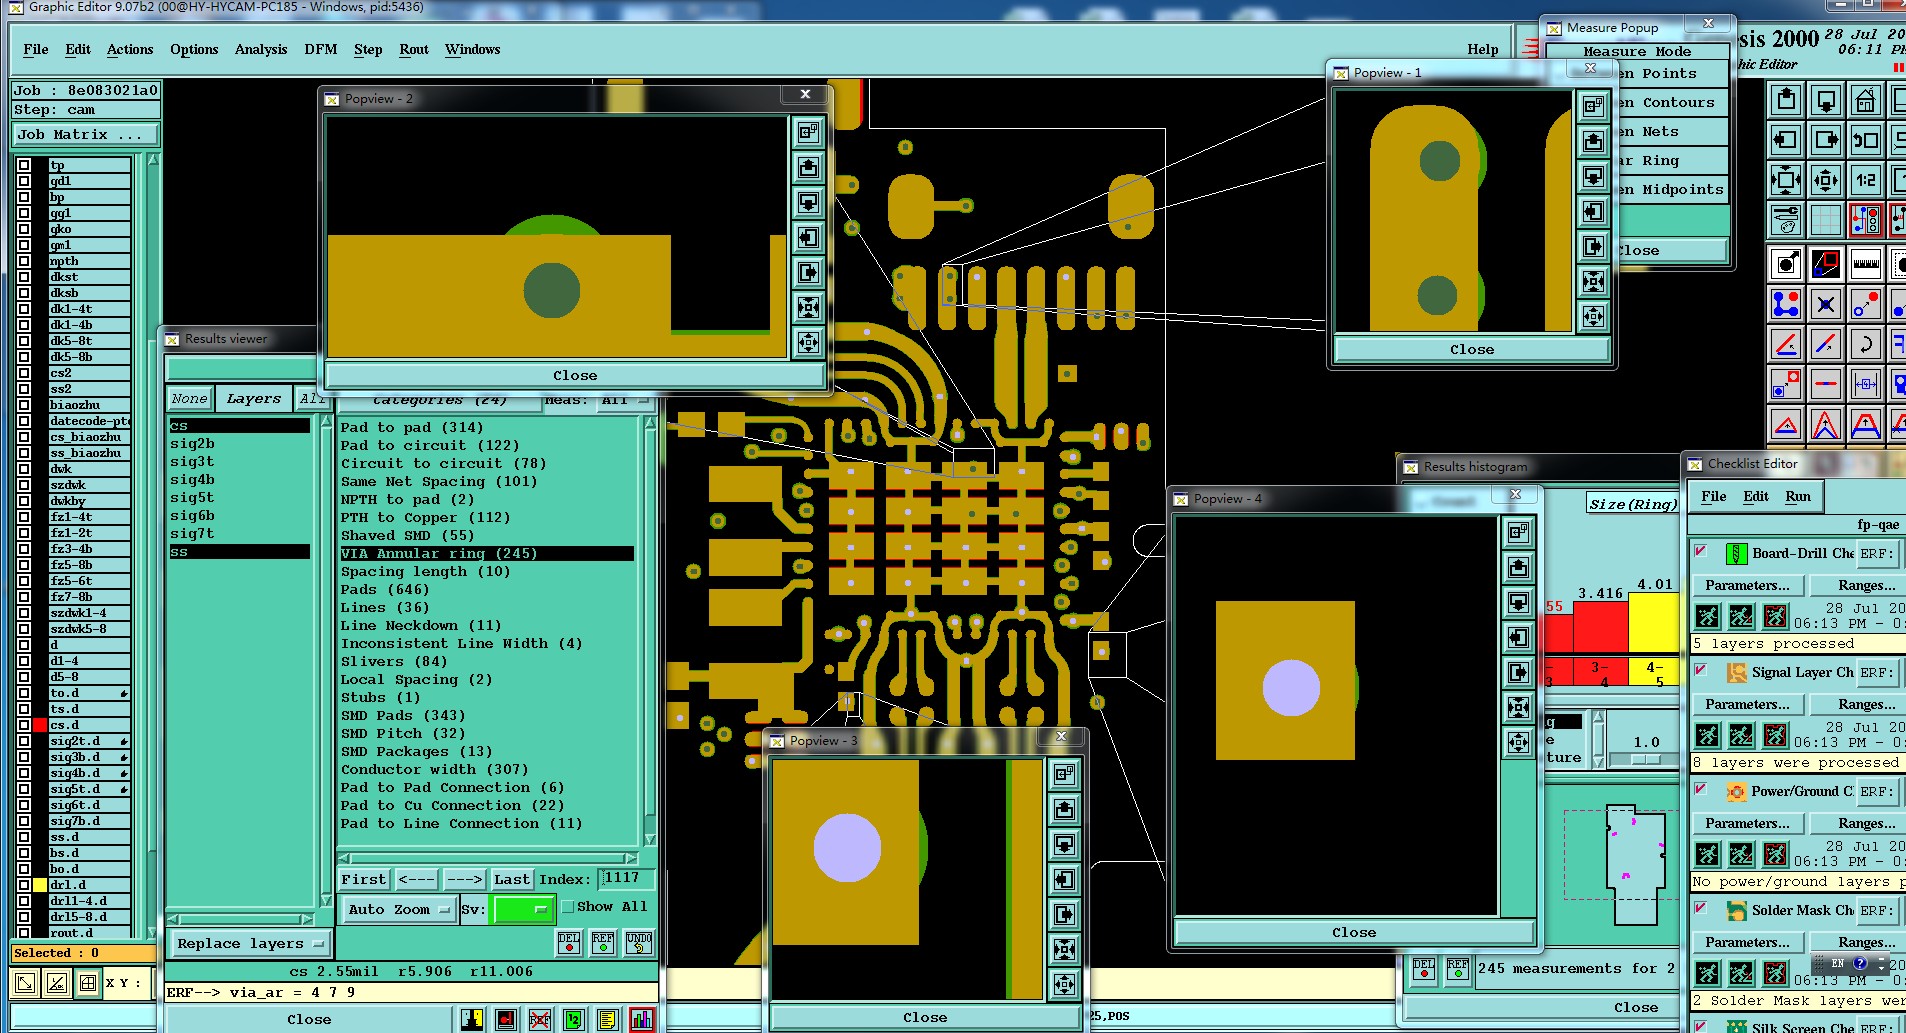The height and width of the screenshot is (1033, 1906).
Task: Click the green Board-Drill Check drill icon
Action: pyautogui.click(x=1737, y=553)
